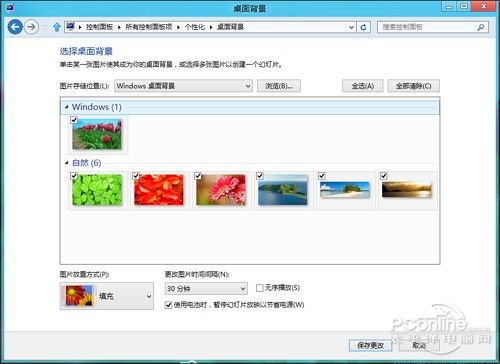This screenshot has height=364, width=500.
Task: Select the beach panorama thumbnail
Action: click(345, 190)
